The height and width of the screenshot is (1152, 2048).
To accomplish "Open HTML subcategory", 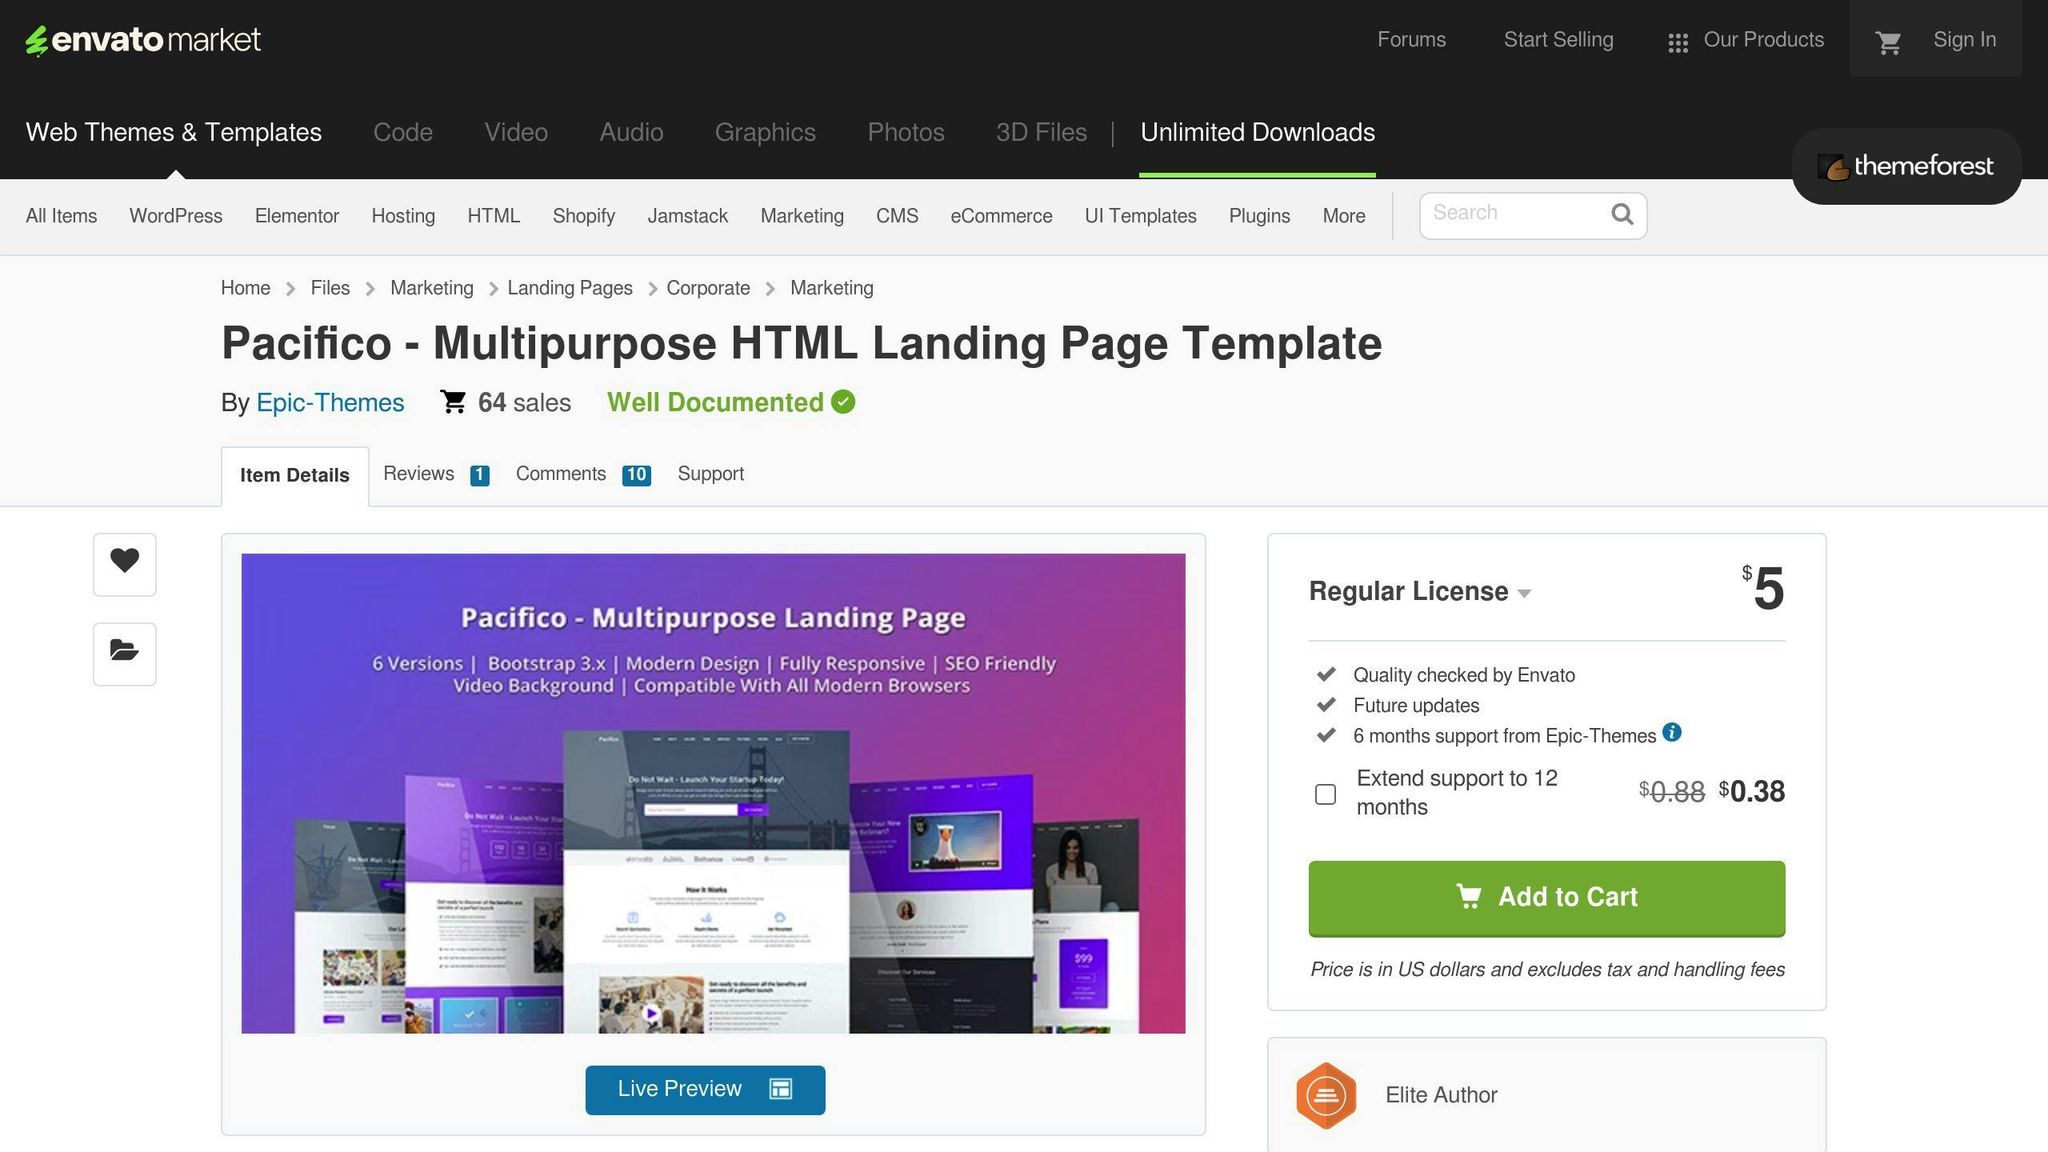I will (x=494, y=216).
